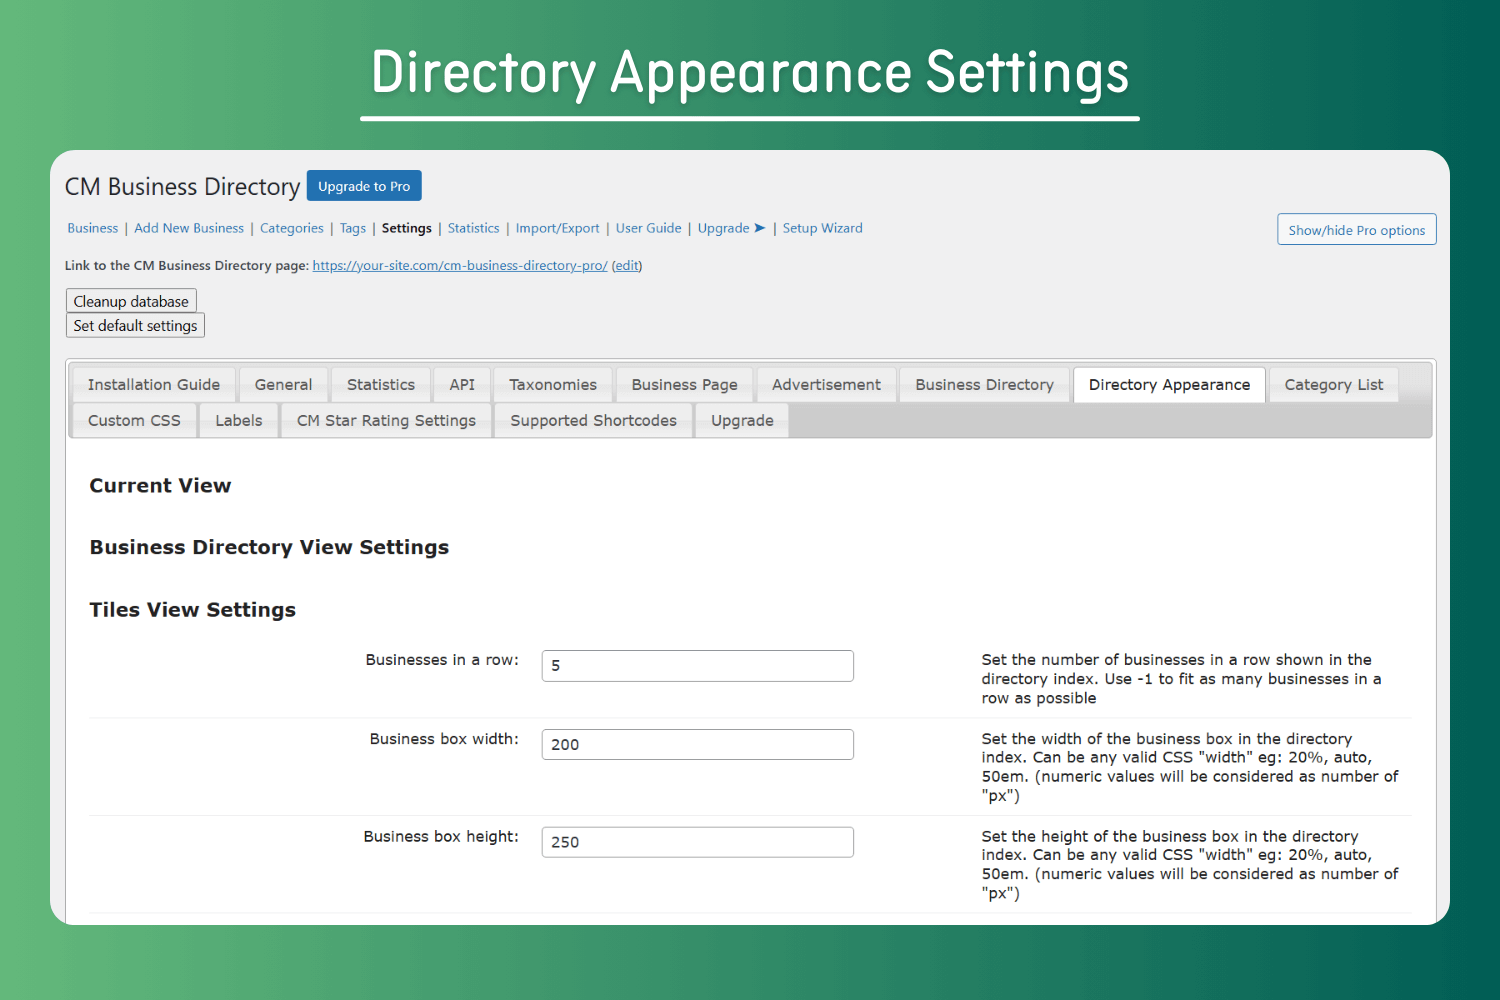Click the Business Directory View Settings heading
Viewport: 1500px width, 1000px height.
pyautogui.click(x=269, y=548)
